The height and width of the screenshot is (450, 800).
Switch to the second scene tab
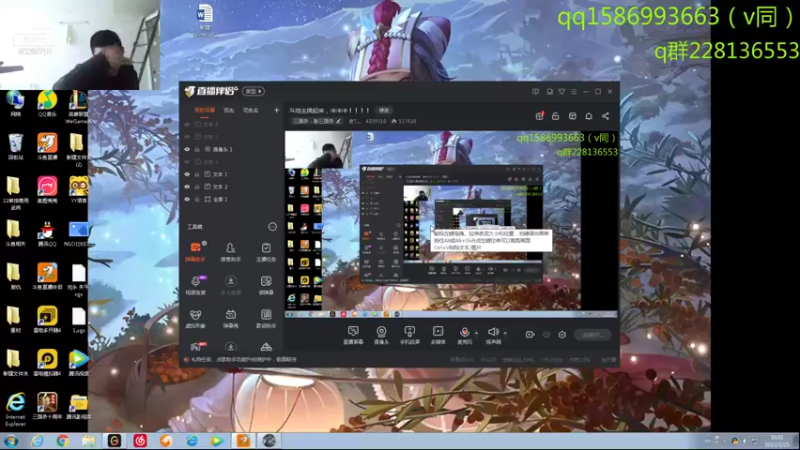229,110
